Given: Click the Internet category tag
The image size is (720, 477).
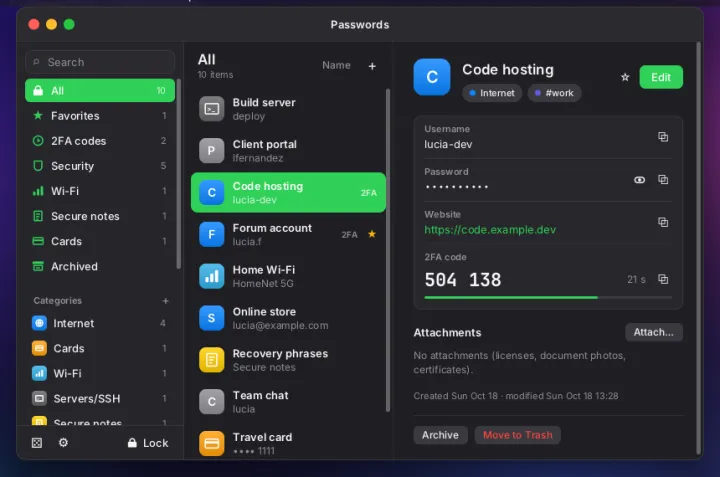Looking at the screenshot, I should (492, 93).
